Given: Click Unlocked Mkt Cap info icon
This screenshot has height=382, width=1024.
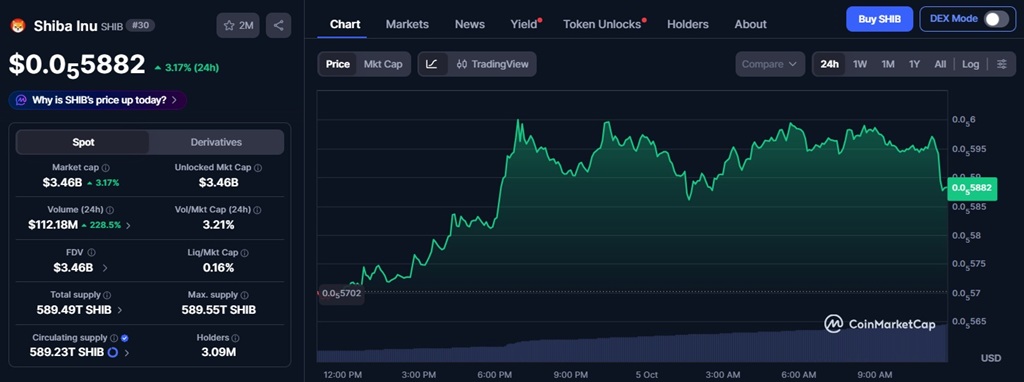Looking at the screenshot, I should tap(258, 168).
